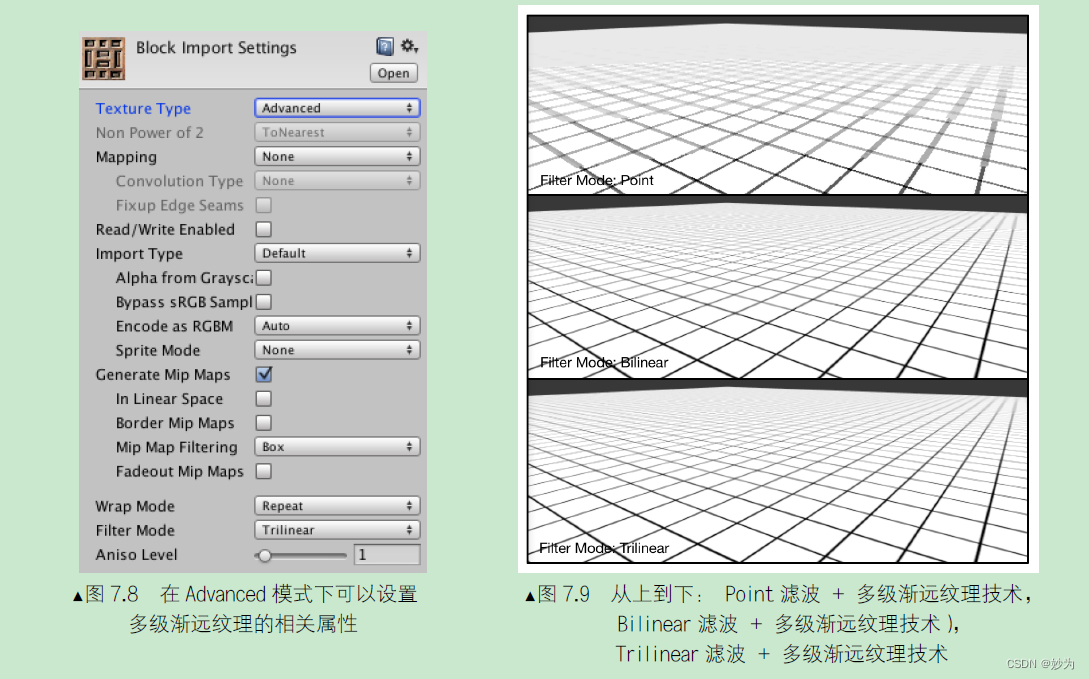Open the Encode as RGBM dropdown set to Auto
This screenshot has width=1089, height=679.
[337, 325]
